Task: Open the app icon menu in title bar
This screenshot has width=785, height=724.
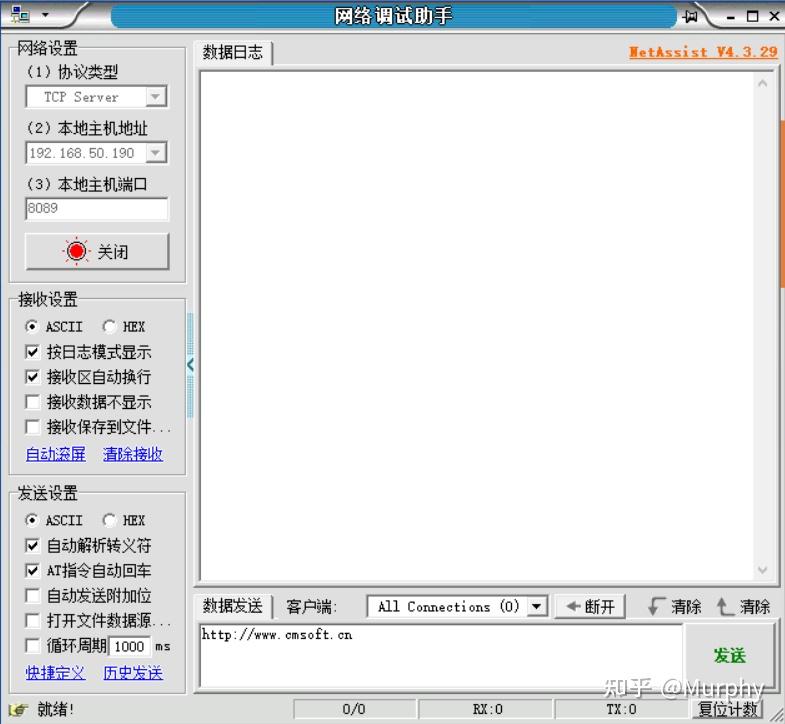Action: pos(20,15)
